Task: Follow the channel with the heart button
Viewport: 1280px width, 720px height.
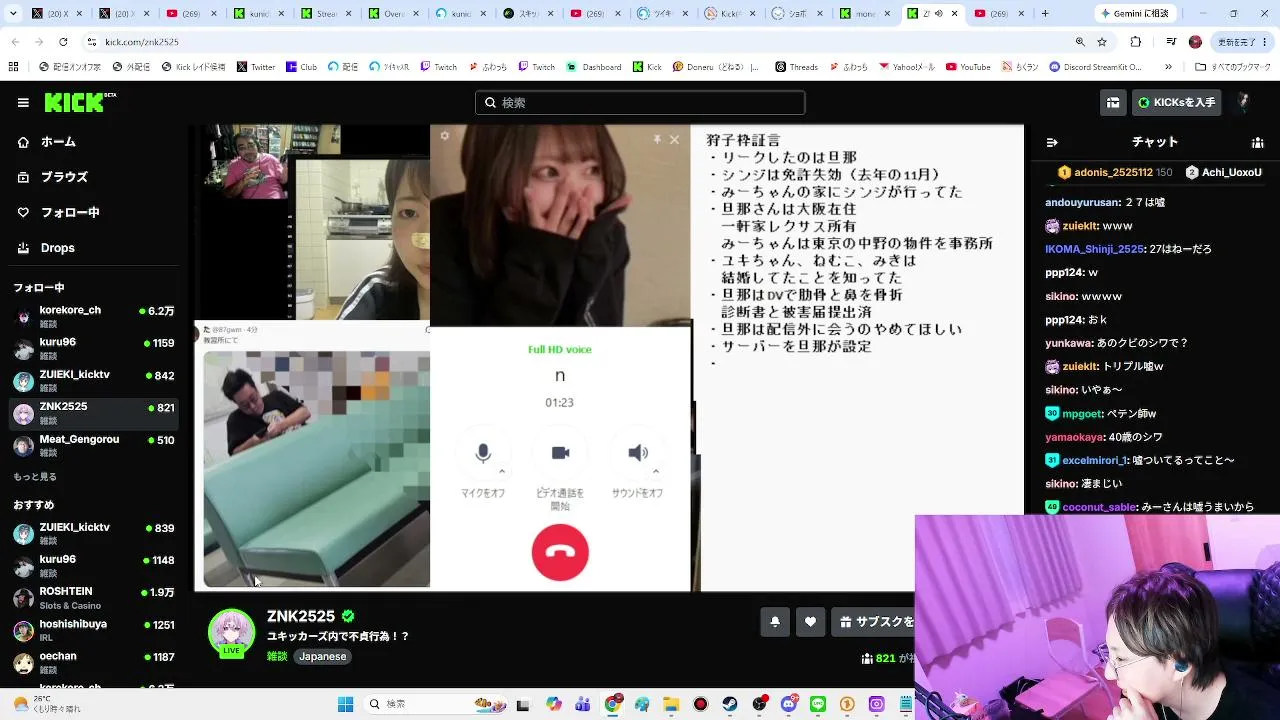Action: 810,622
